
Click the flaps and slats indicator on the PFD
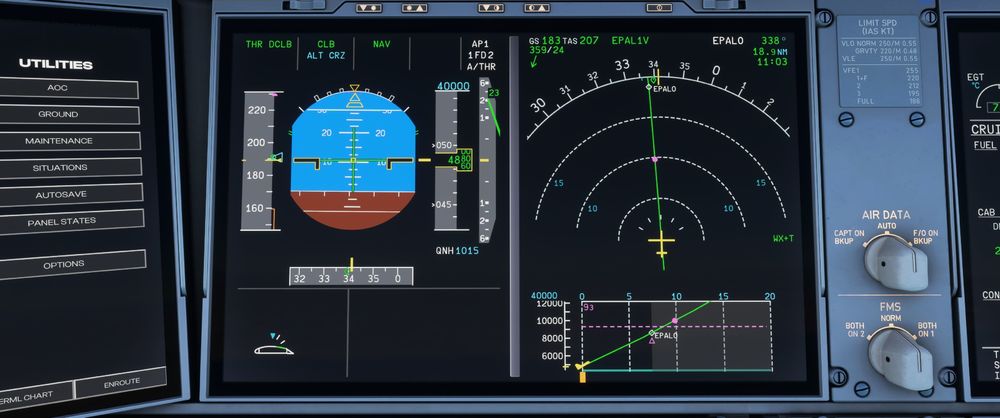click(273, 346)
